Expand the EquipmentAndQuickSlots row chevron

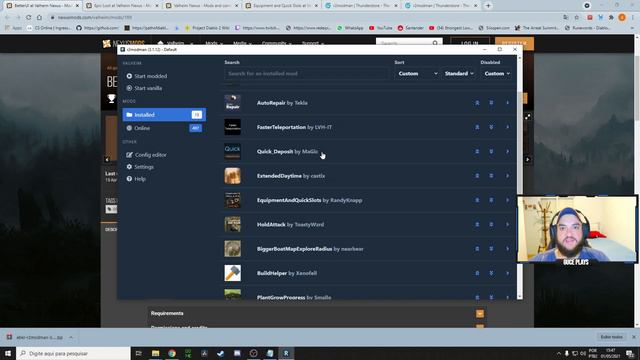(508, 200)
